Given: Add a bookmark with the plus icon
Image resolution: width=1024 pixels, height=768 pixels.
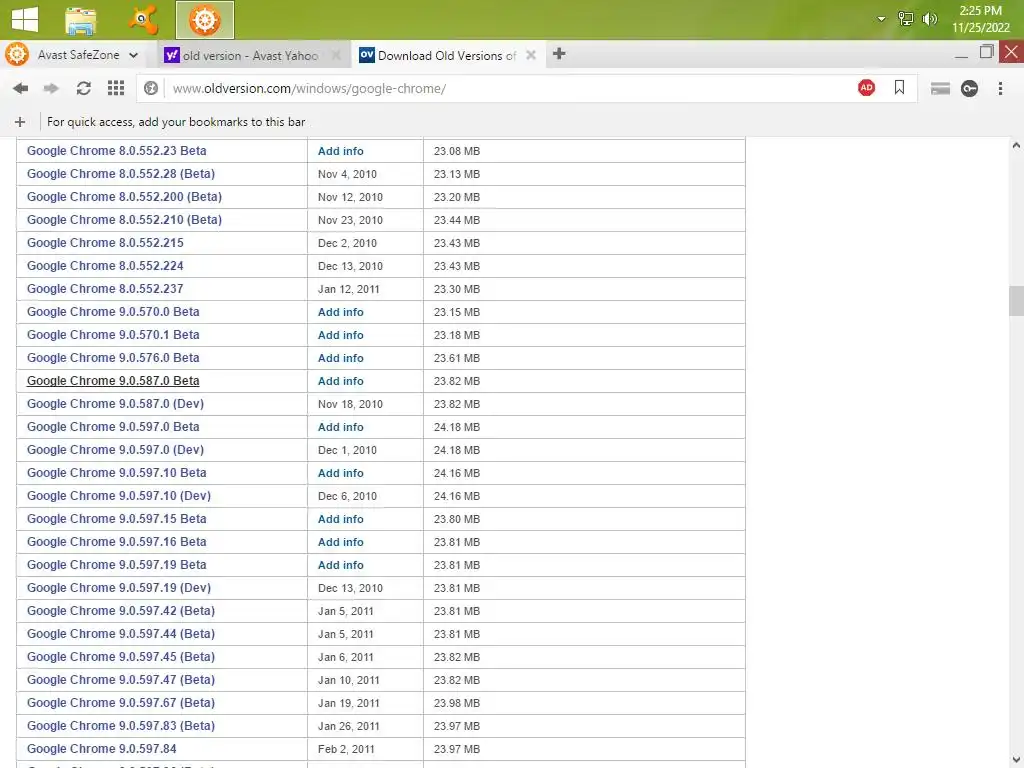Looking at the screenshot, I should 20,122.
